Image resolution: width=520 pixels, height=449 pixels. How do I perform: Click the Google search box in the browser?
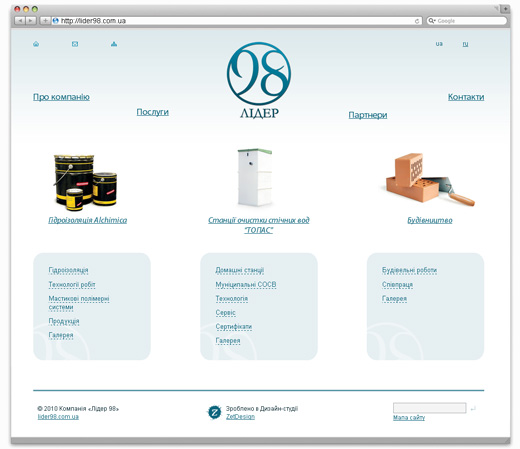coord(467,21)
